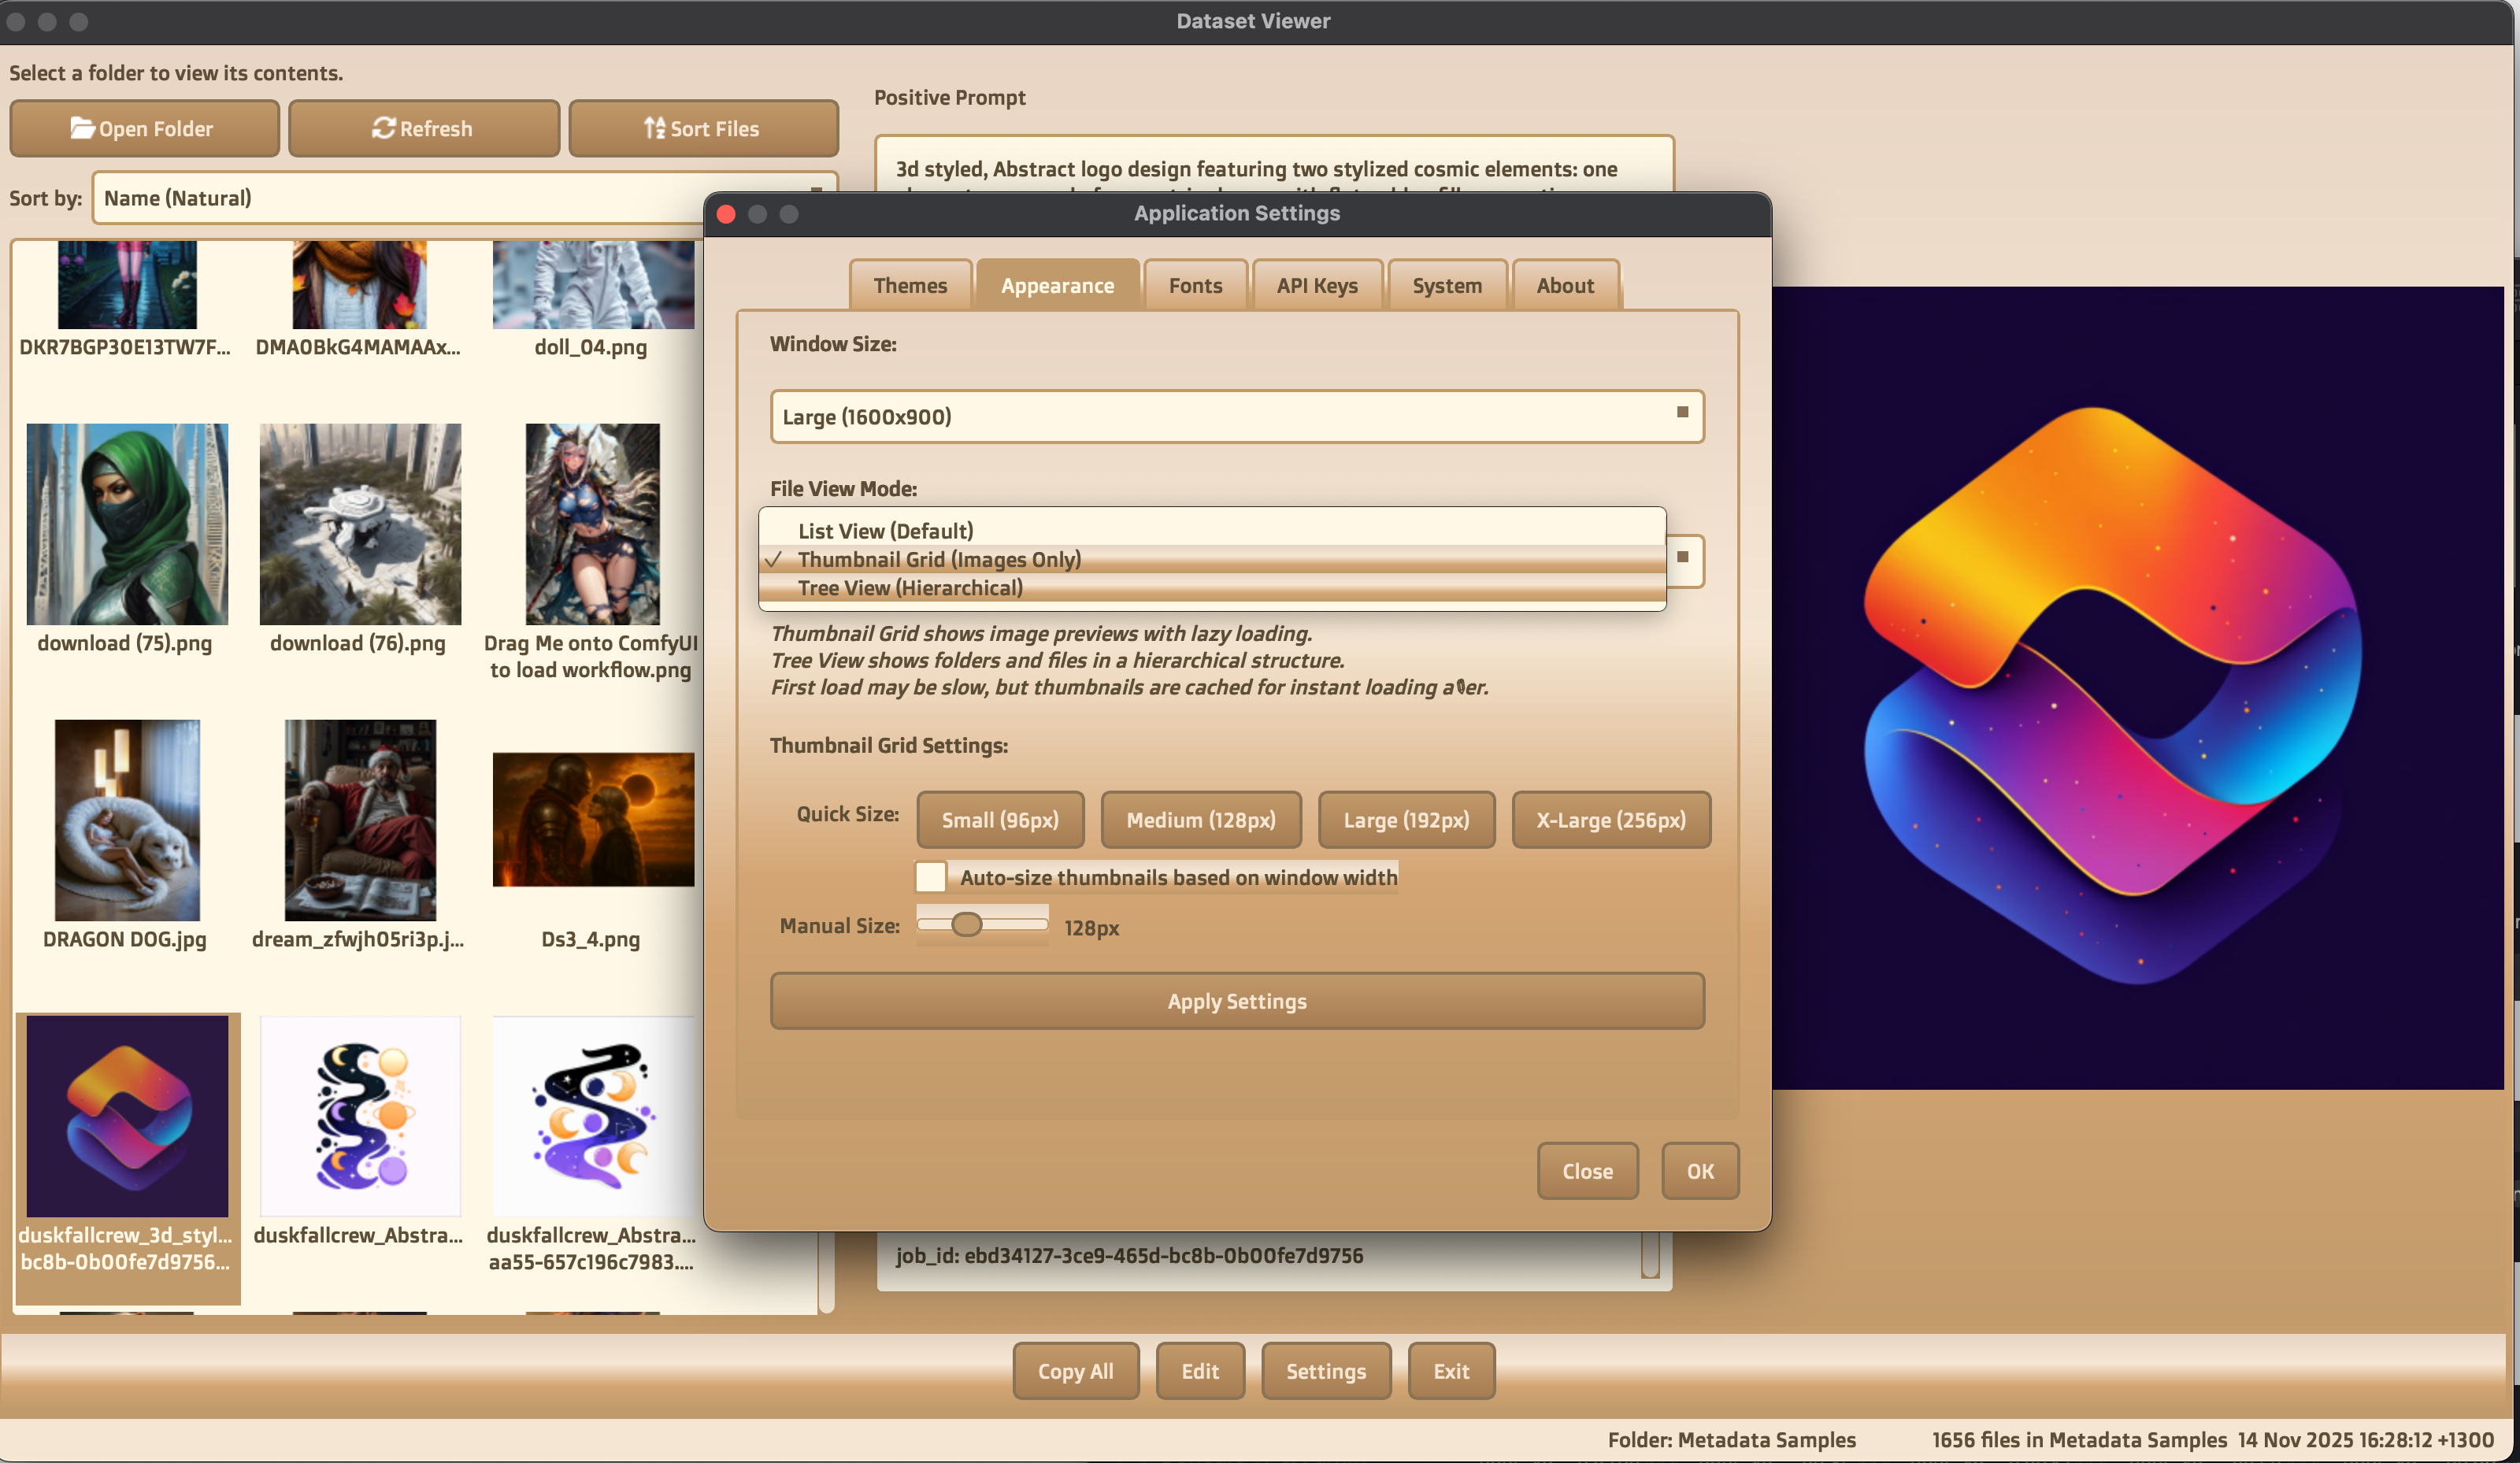The width and height of the screenshot is (2520, 1463).
Task: Click the Copy All button
Action: click(x=1075, y=1371)
